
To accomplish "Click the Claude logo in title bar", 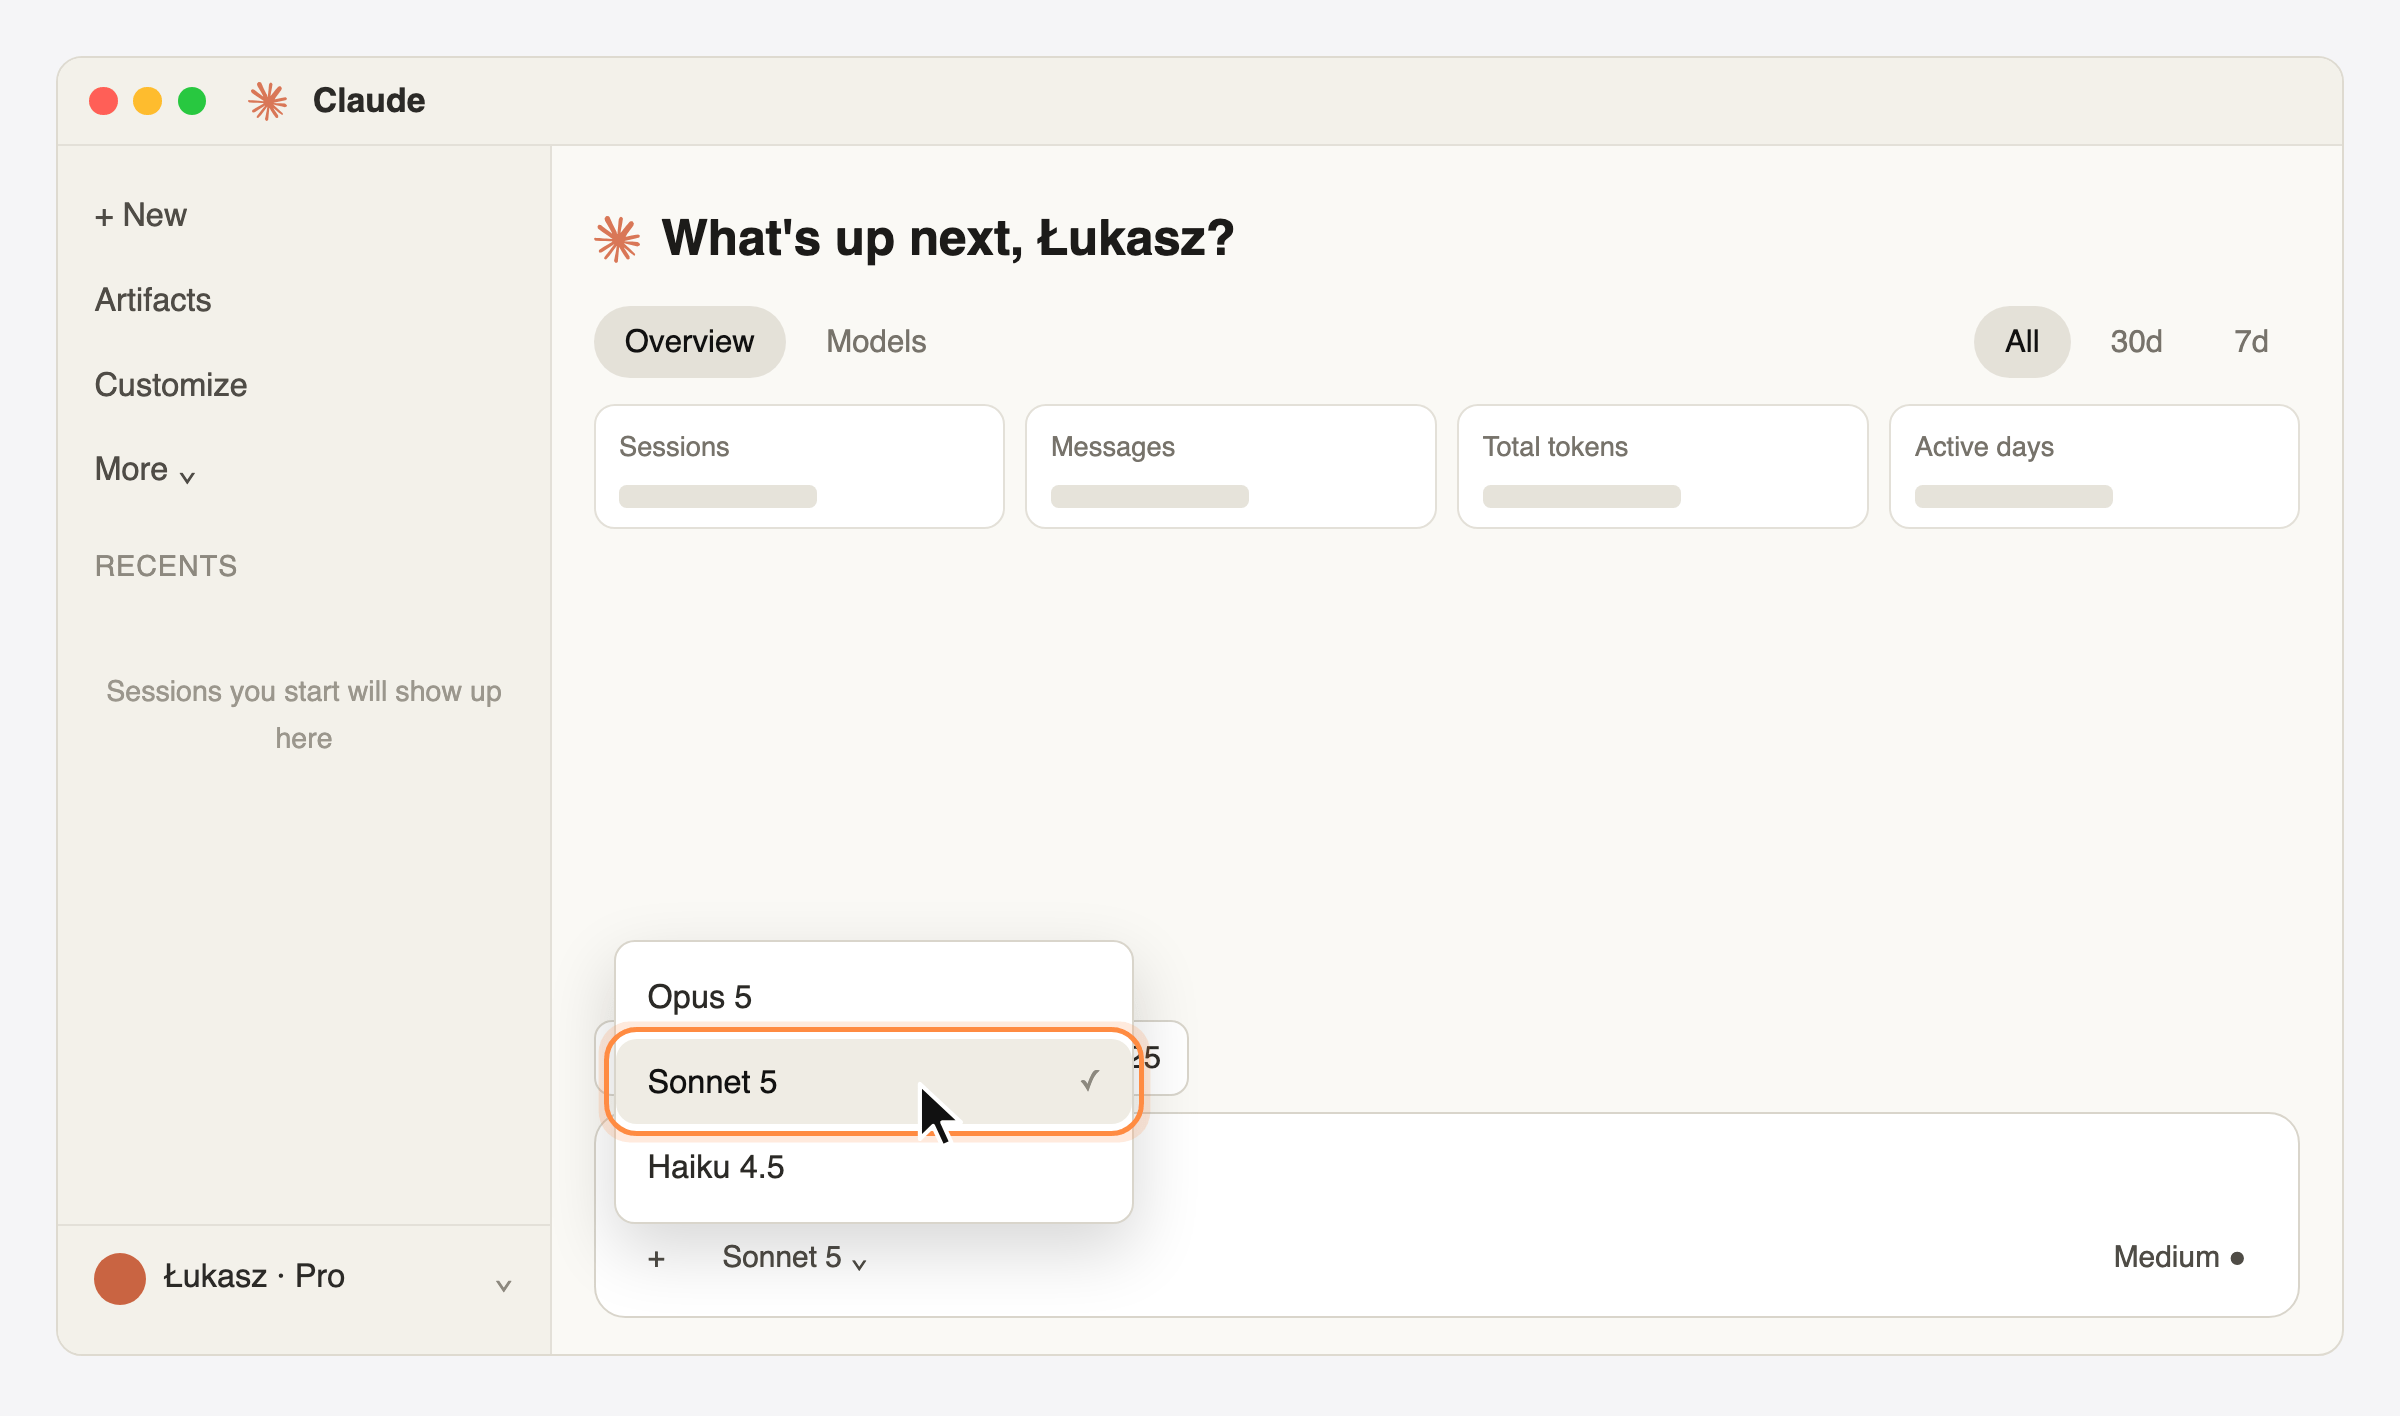I will pyautogui.click(x=267, y=101).
